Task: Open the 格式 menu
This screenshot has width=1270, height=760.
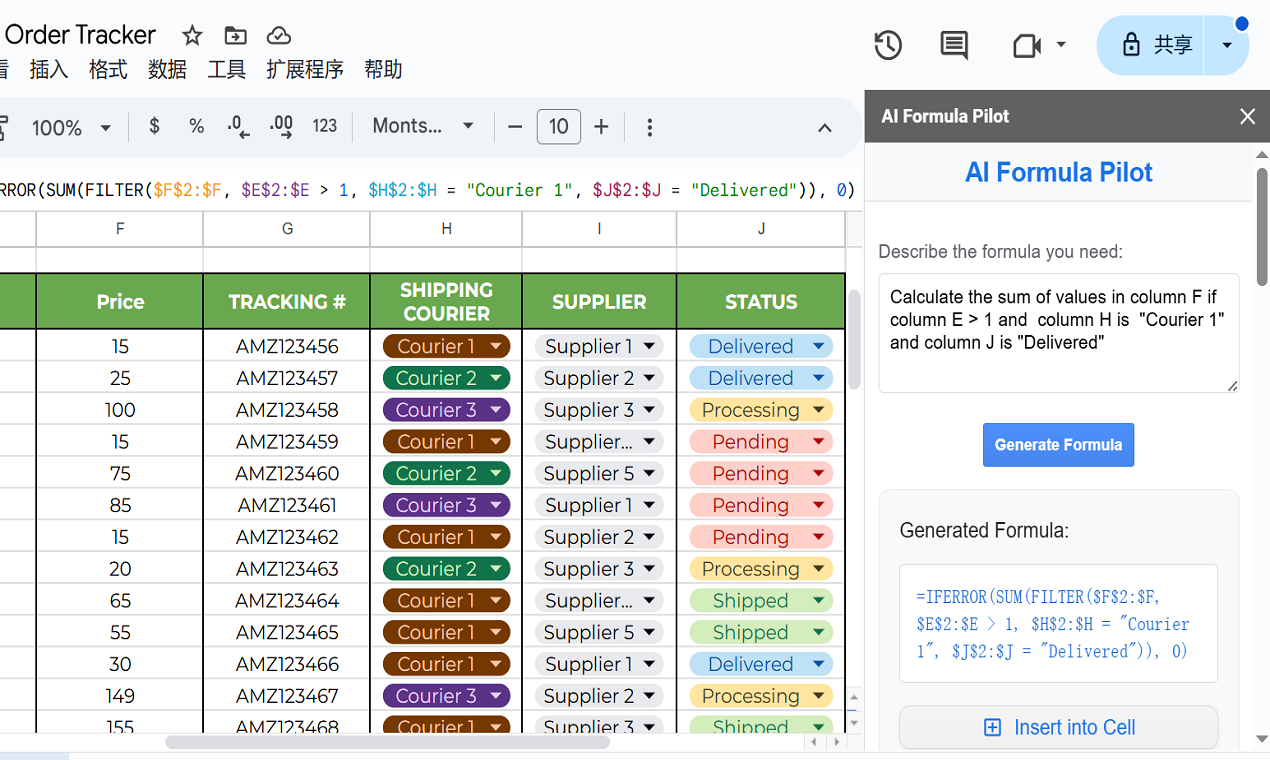Action: [108, 69]
